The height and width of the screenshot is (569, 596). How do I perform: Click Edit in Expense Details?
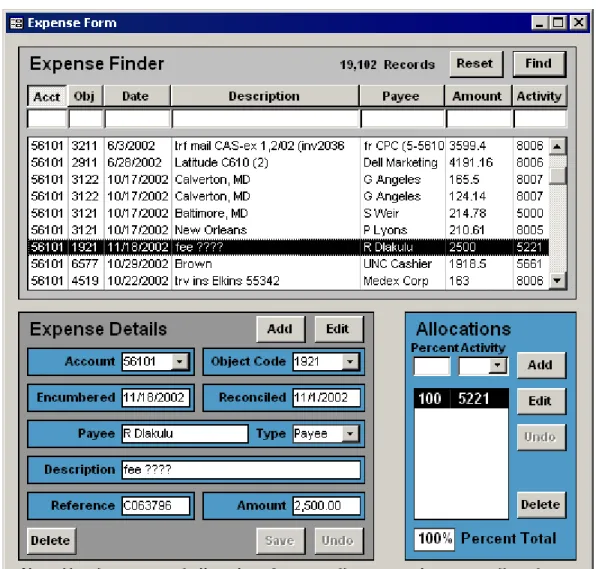coord(338,329)
